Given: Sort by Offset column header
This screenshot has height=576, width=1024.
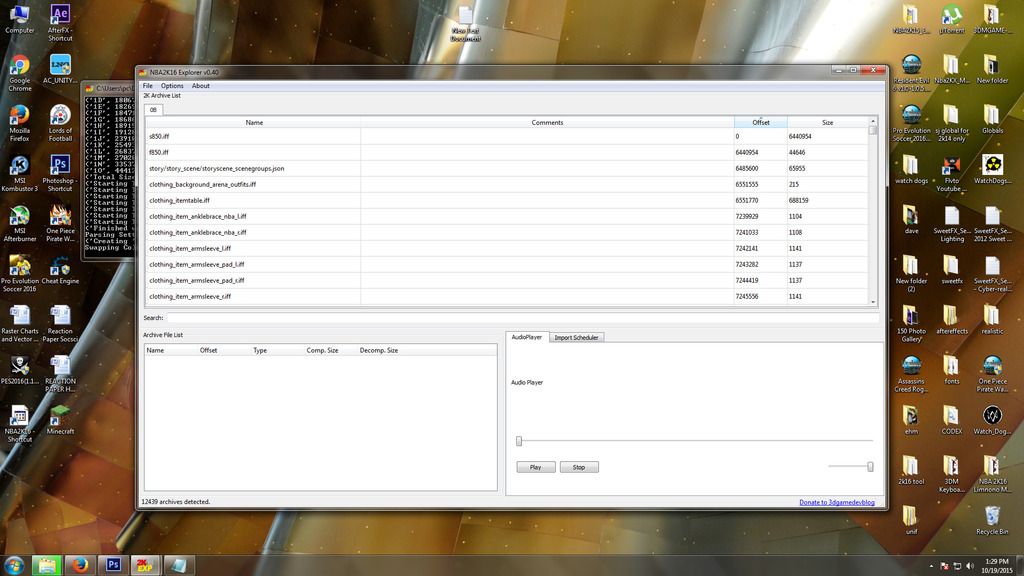Looking at the screenshot, I should [761, 122].
